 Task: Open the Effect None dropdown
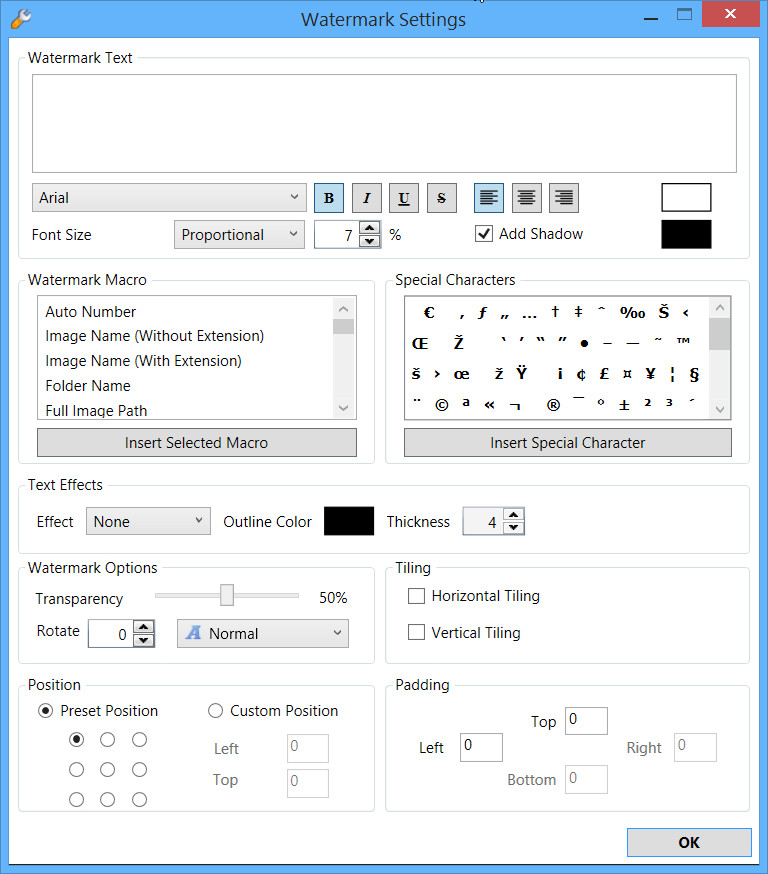[148, 521]
